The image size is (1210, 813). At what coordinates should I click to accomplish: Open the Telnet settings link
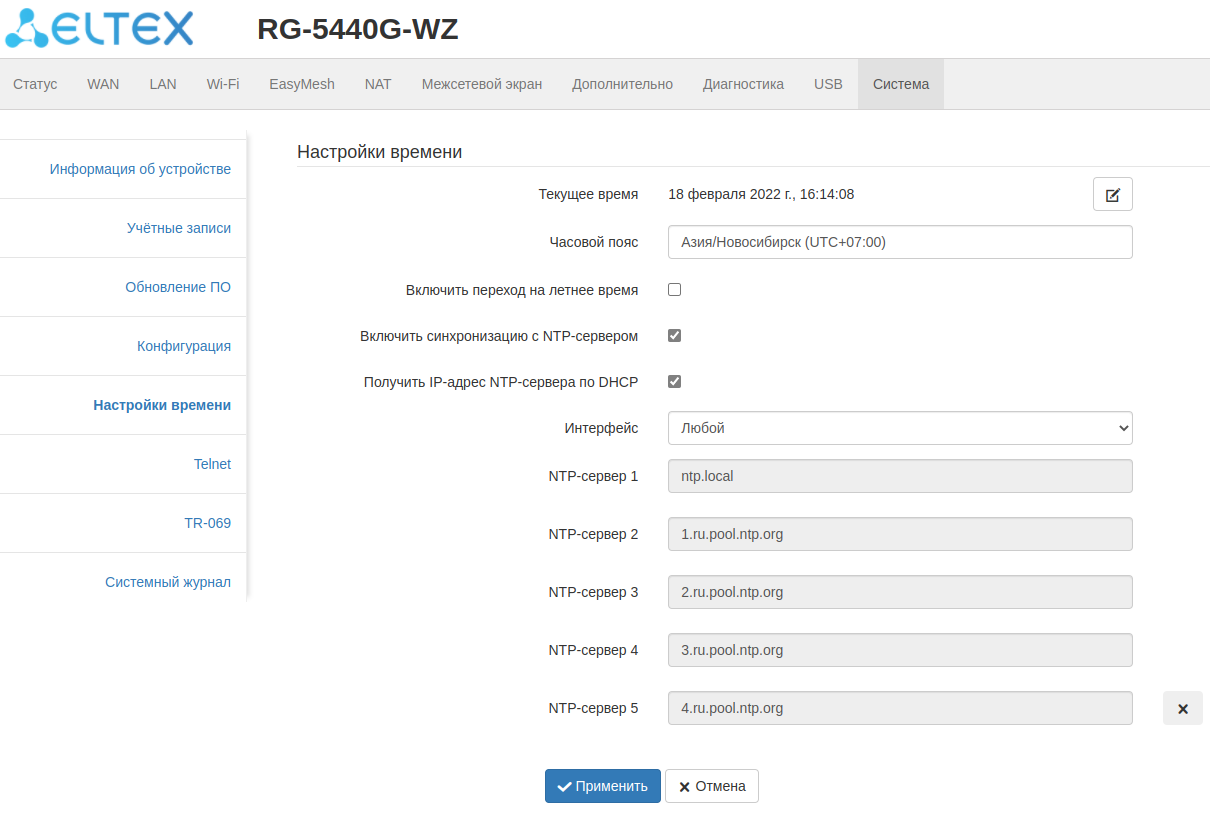(212, 464)
